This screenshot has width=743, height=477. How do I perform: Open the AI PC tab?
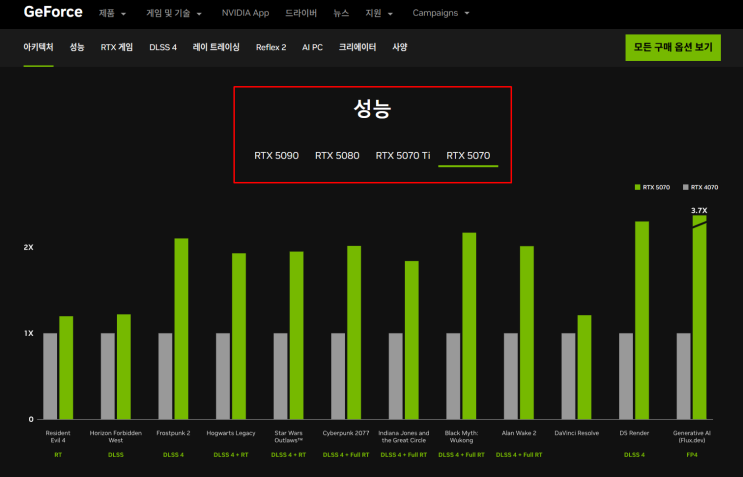312,47
